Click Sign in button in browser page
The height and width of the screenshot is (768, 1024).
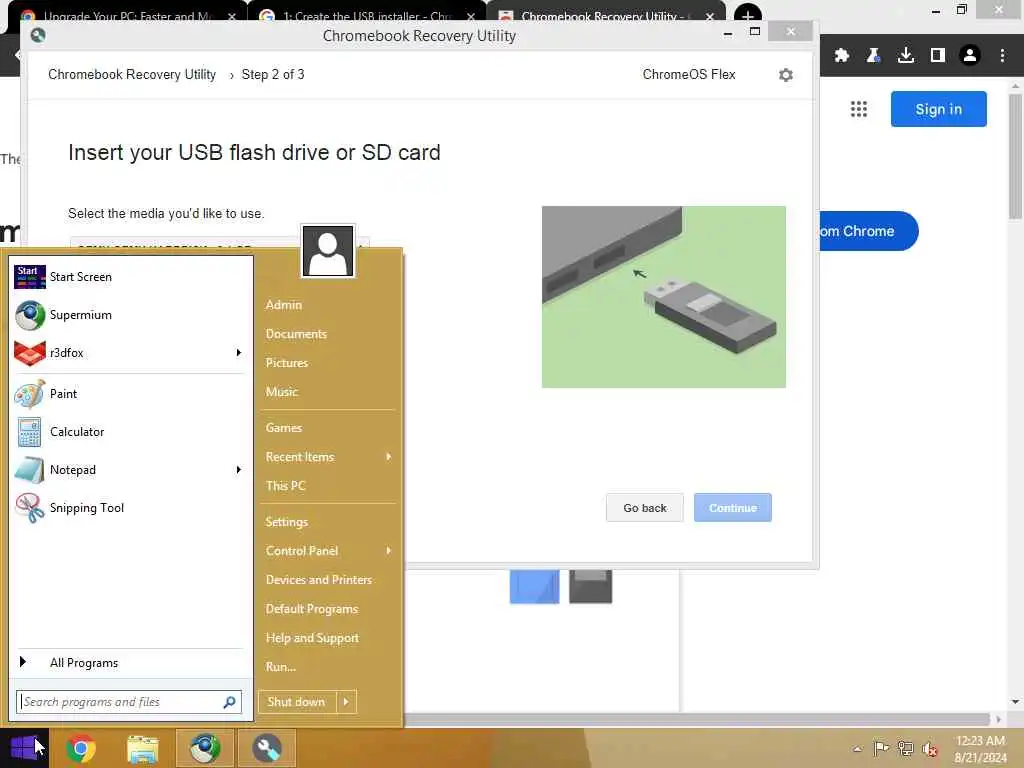point(938,109)
